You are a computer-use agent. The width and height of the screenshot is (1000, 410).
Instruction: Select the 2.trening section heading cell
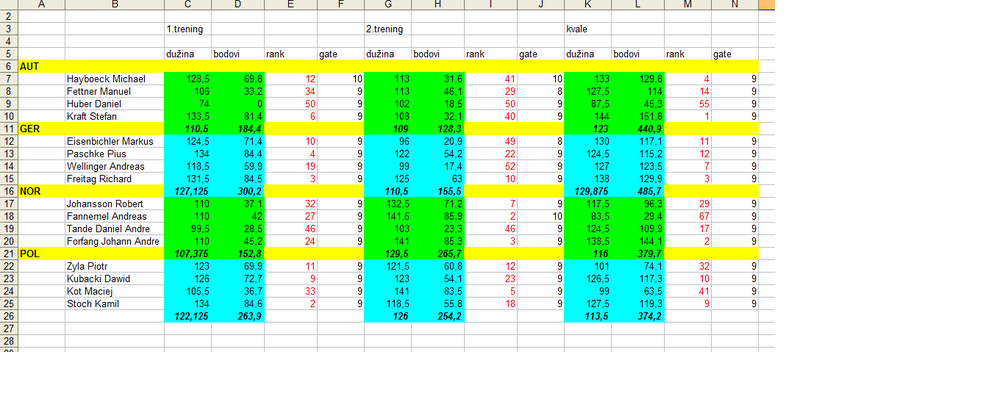pyautogui.click(x=388, y=28)
